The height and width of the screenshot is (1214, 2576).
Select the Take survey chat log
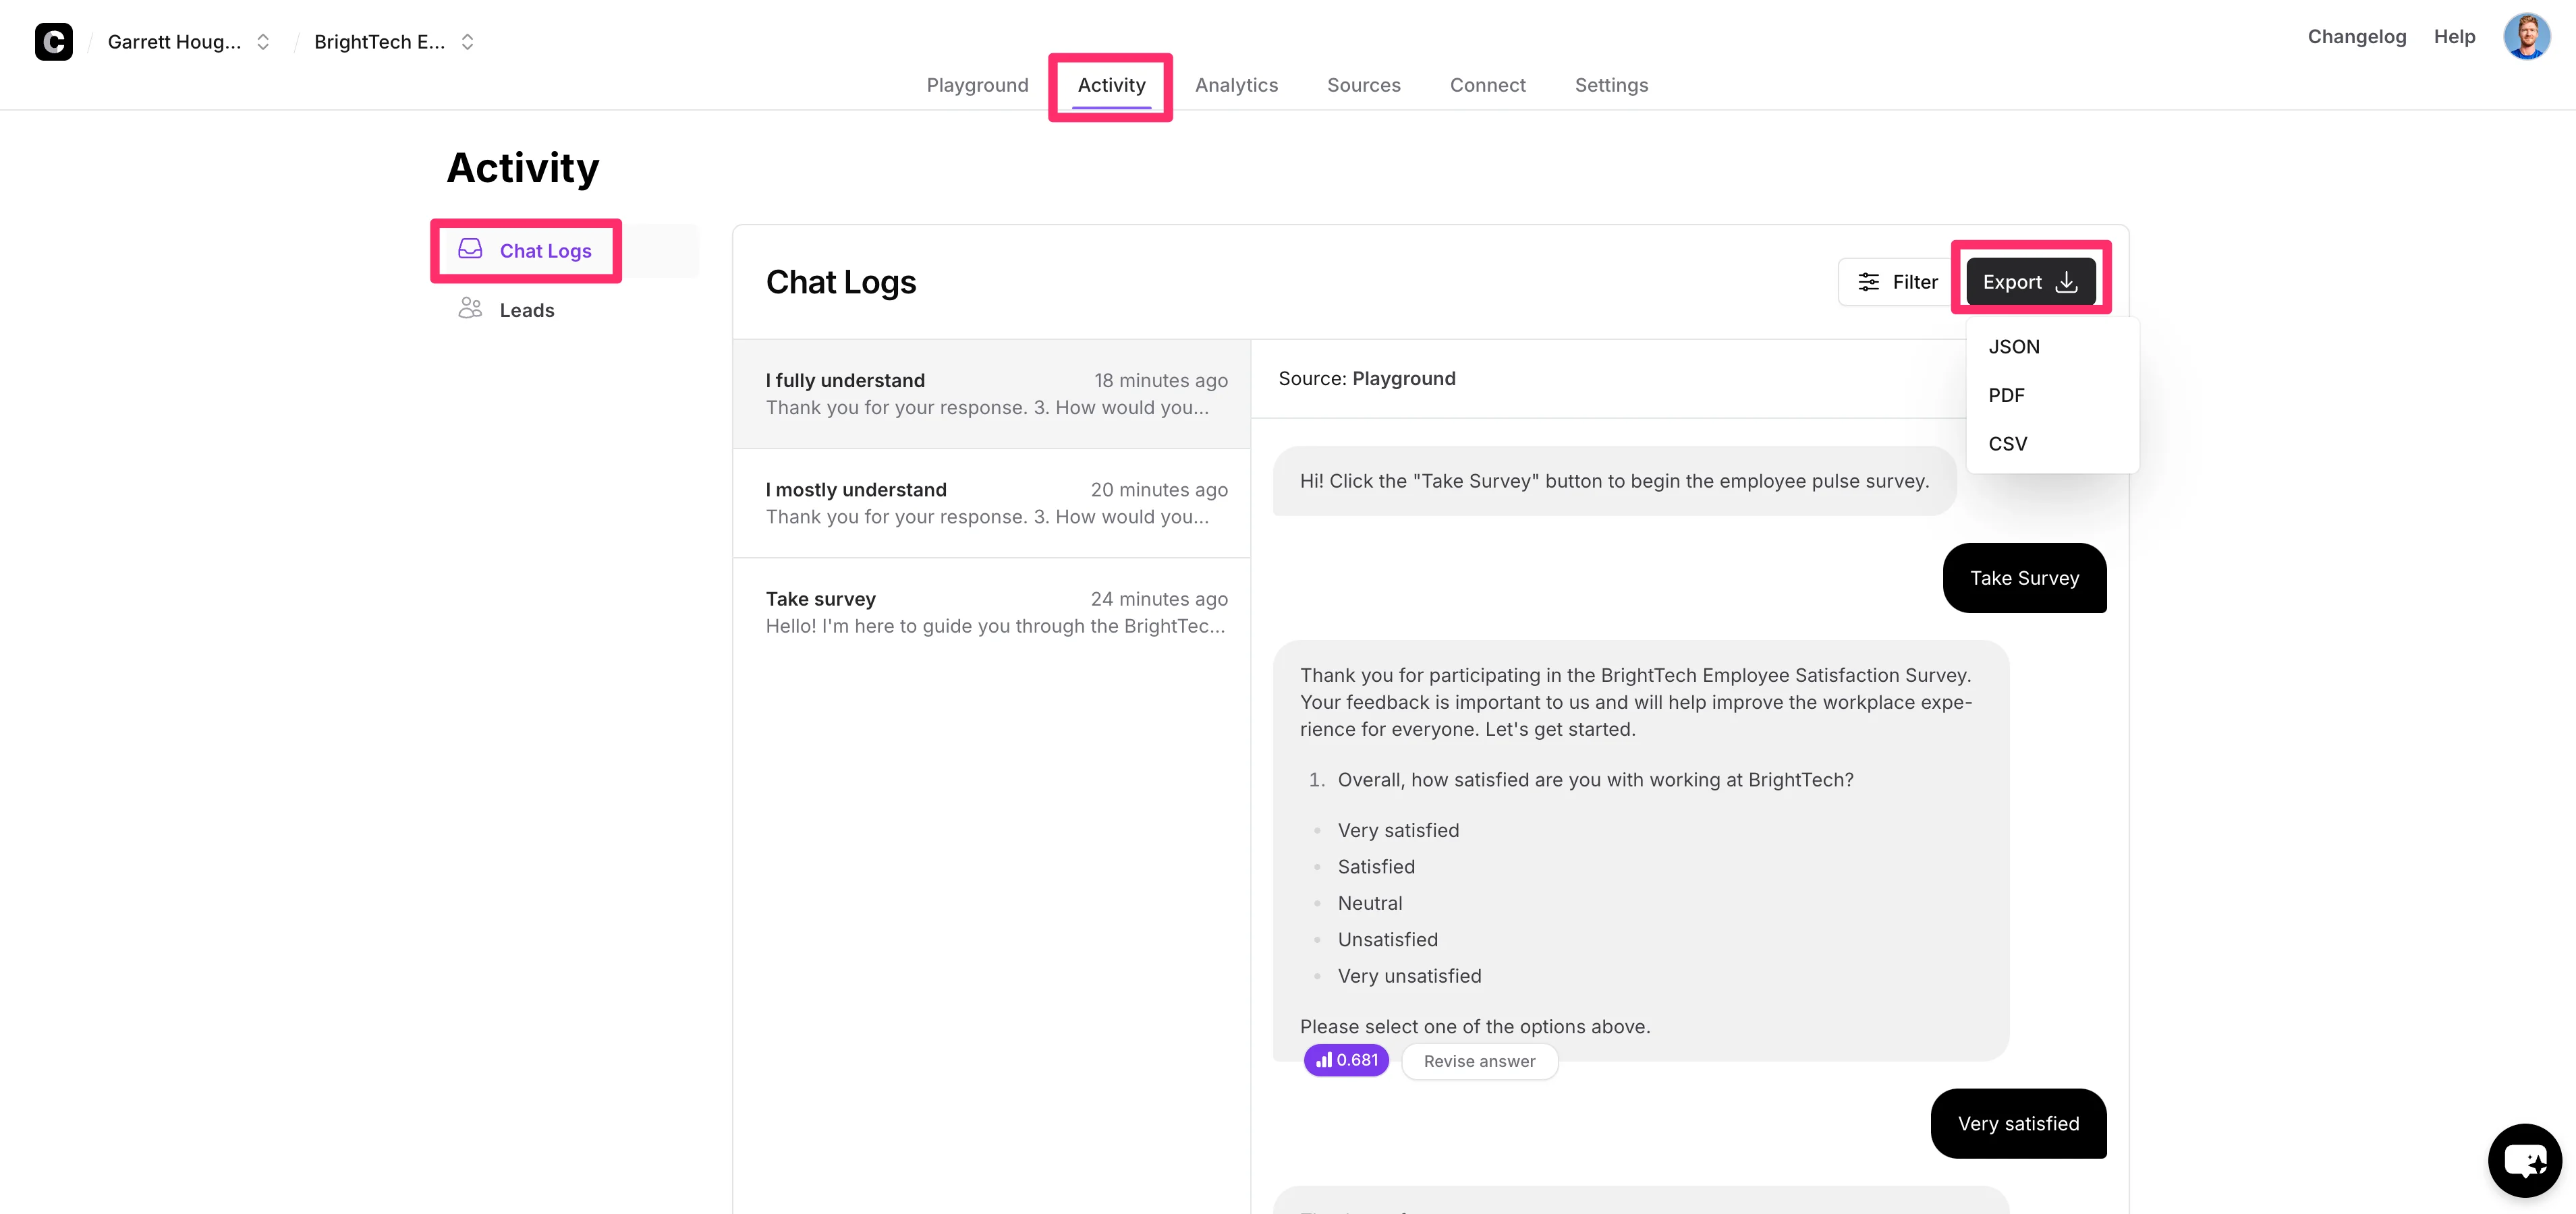coord(991,612)
